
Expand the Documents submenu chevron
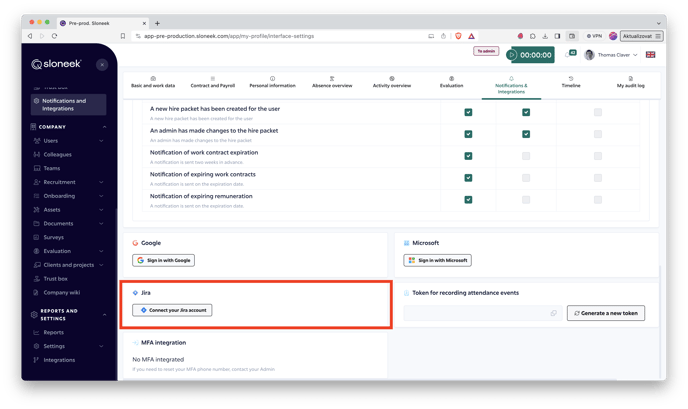[101, 224]
